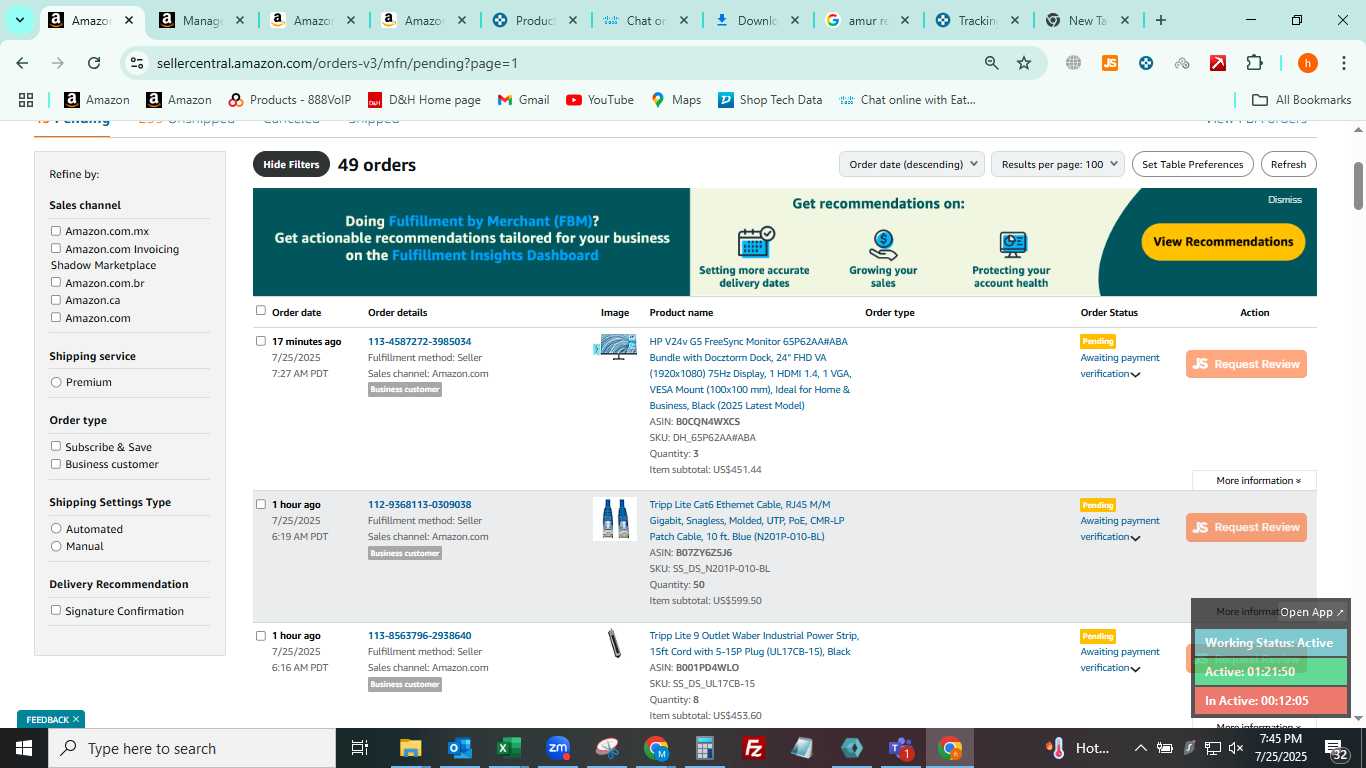Screen dimensions: 1366x768
Task: Open the red pickaxe extension icon
Action: point(1218,63)
